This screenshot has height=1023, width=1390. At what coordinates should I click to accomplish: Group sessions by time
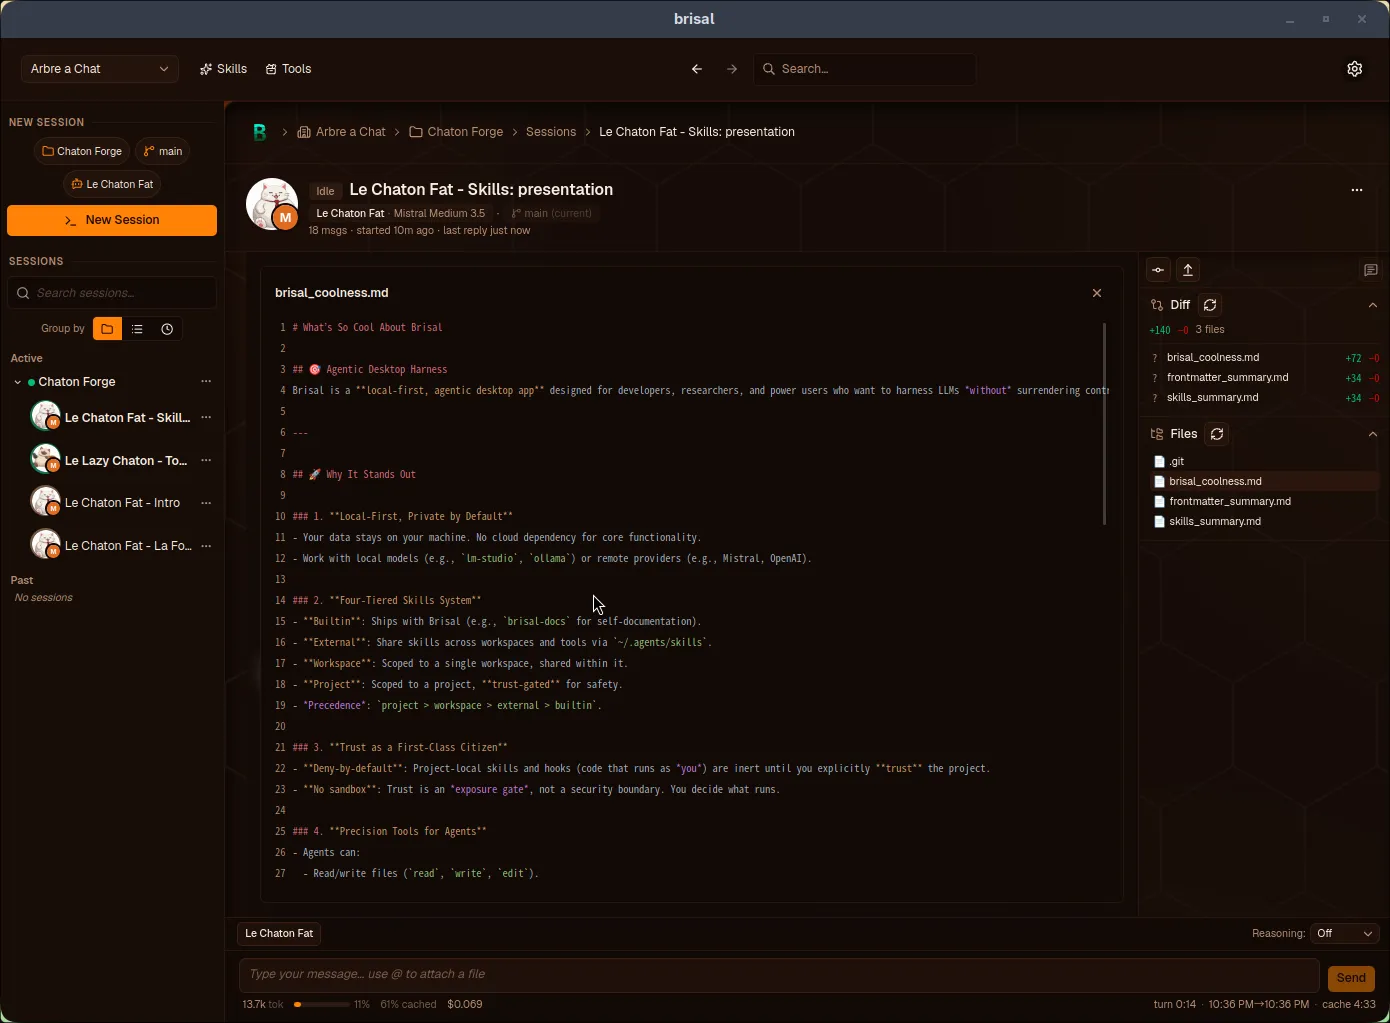click(x=167, y=329)
